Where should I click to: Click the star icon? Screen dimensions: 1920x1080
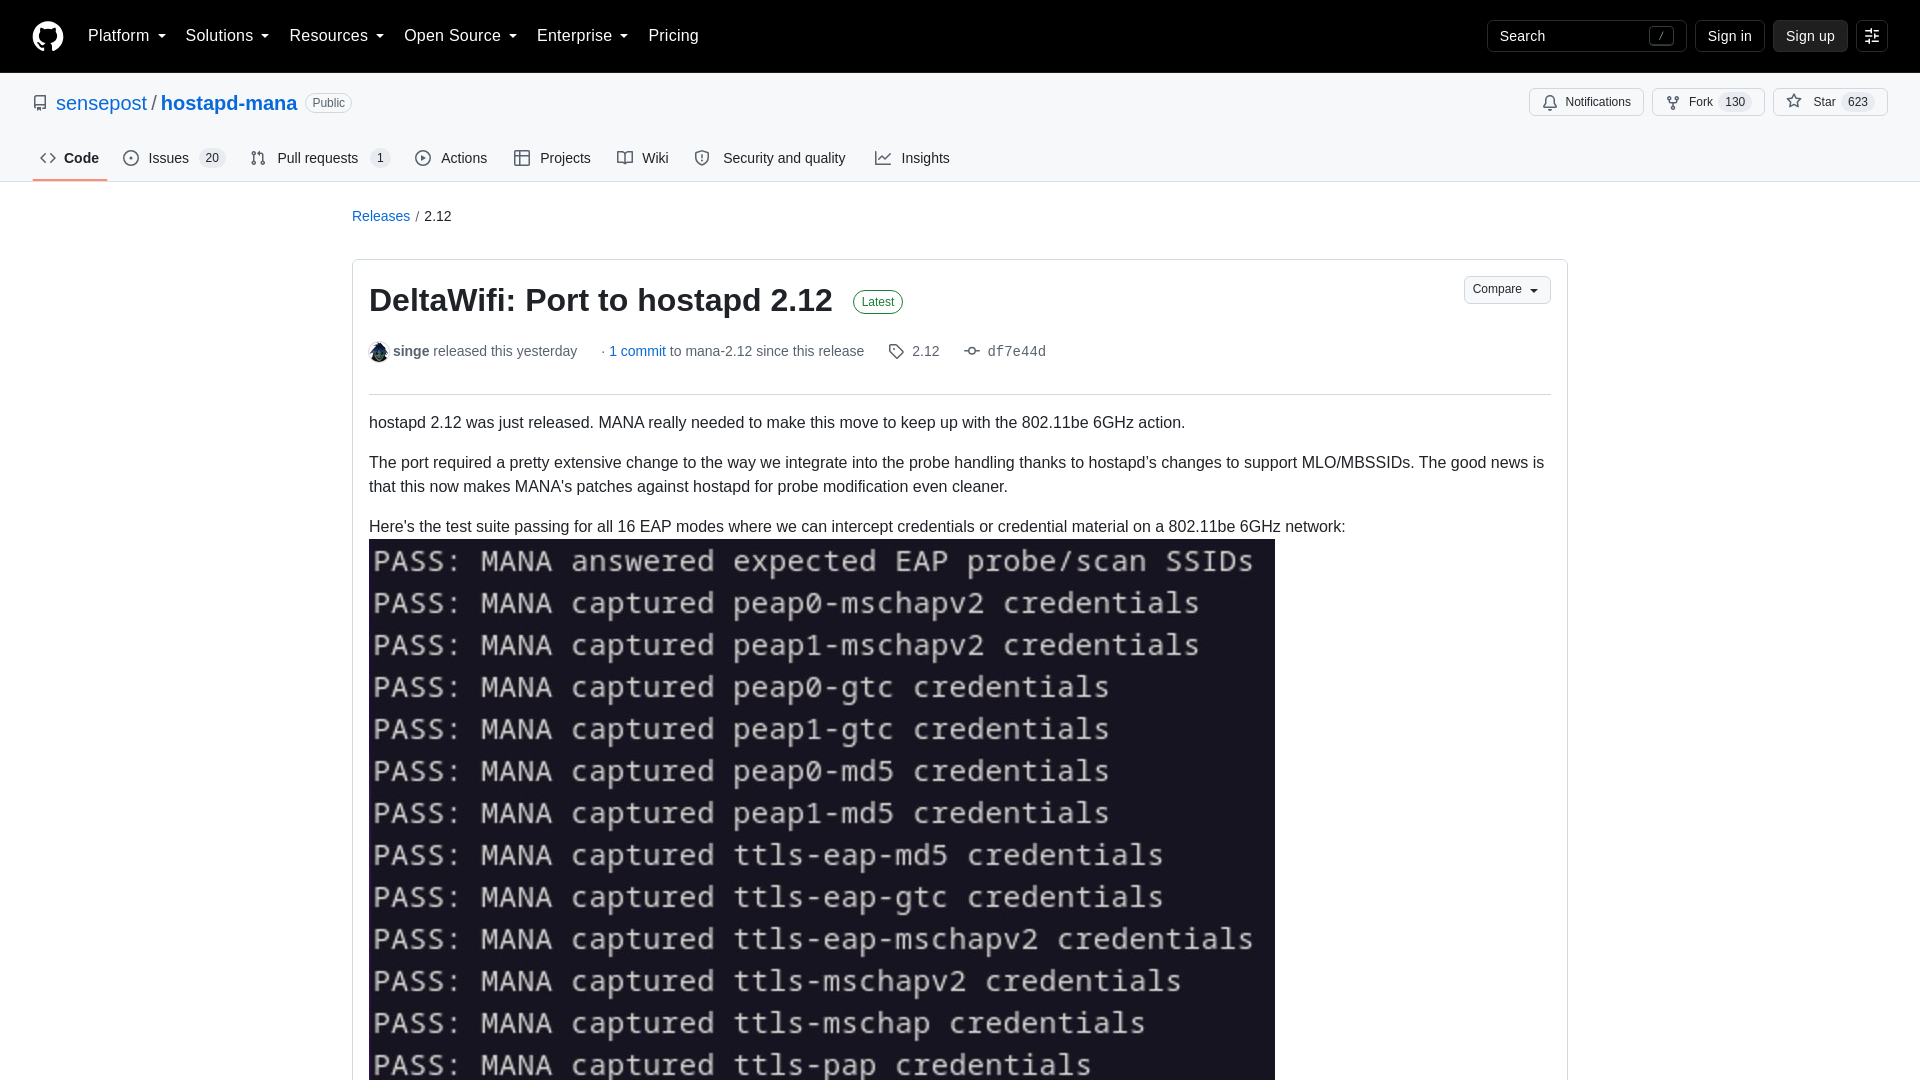point(1794,101)
